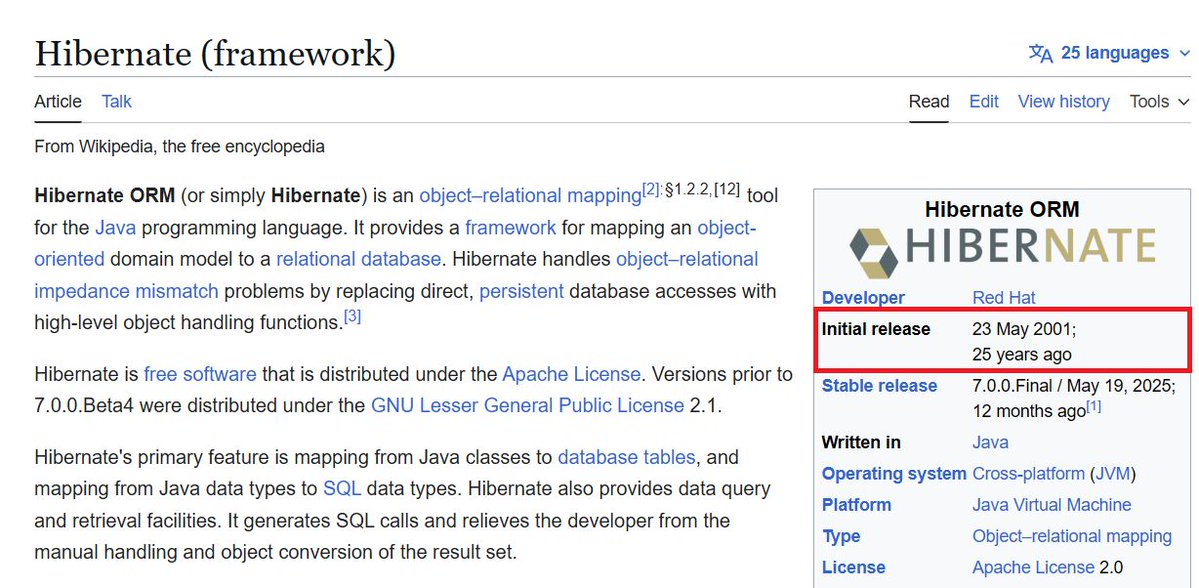
Task: Click the Platform infobox label
Action: coord(856,505)
